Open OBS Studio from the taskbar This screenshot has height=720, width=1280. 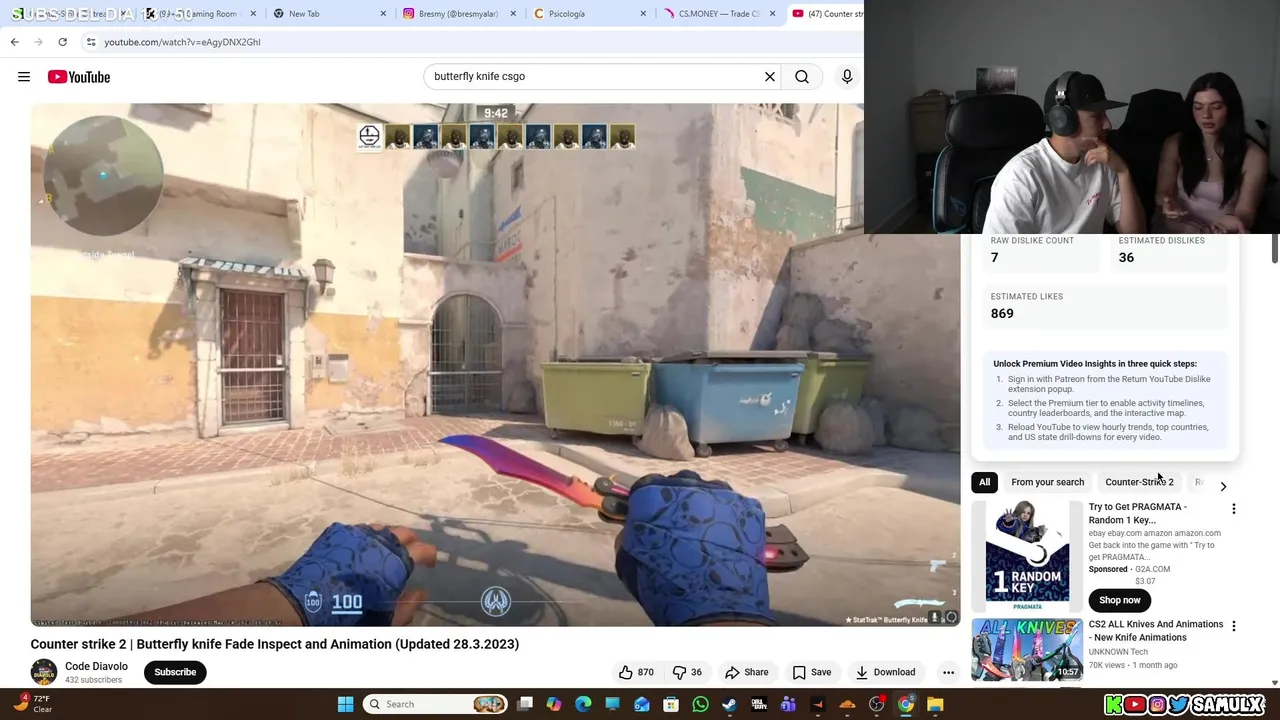876,704
